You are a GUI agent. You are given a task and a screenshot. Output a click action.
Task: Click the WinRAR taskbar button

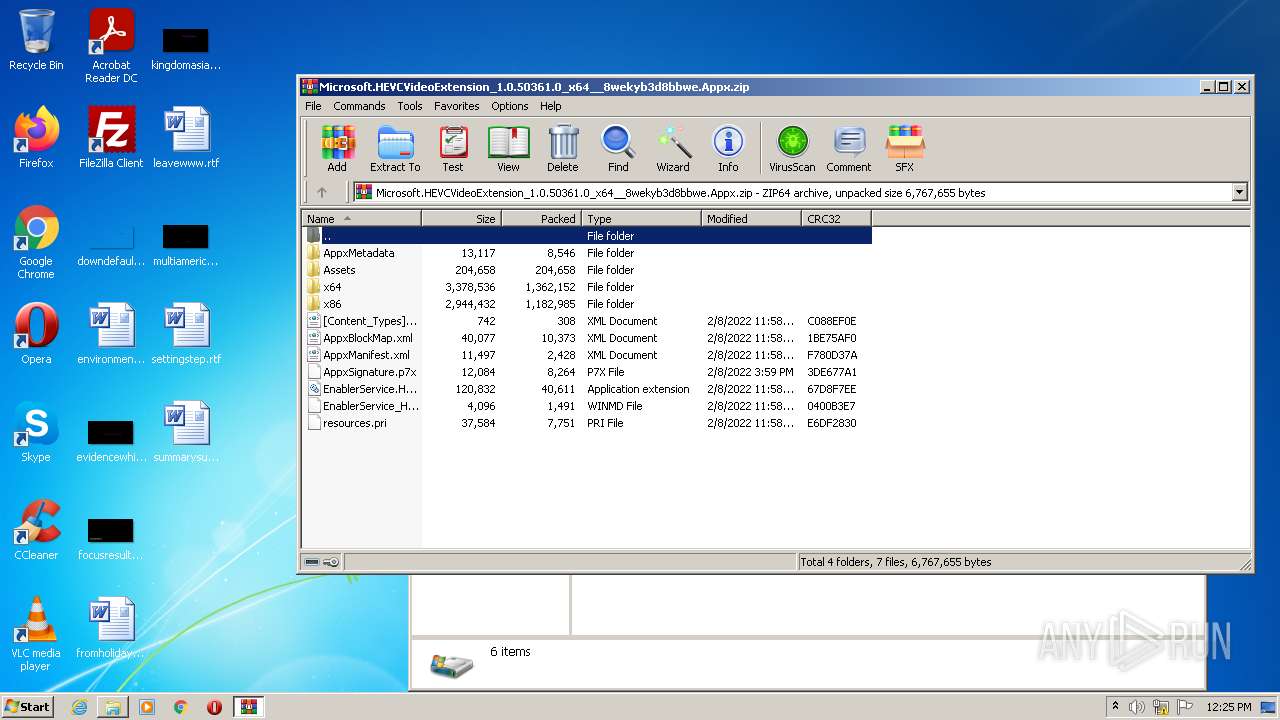(248, 707)
